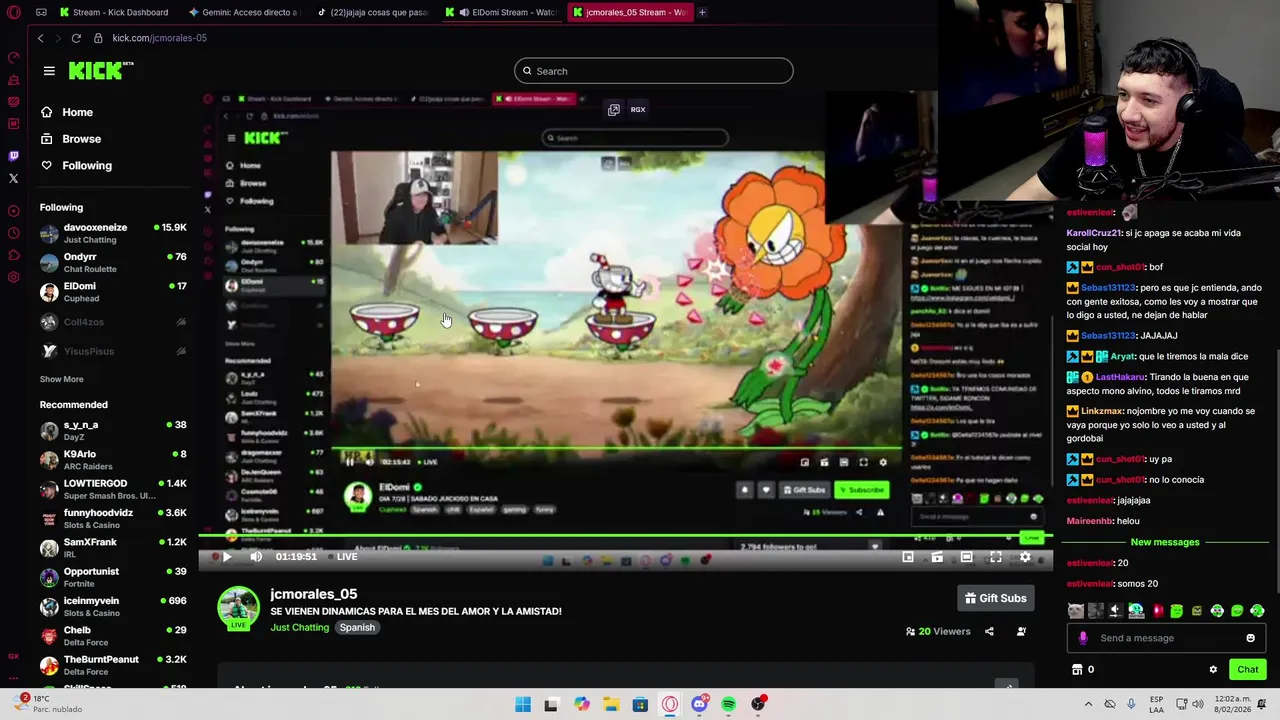Open Spotify from the taskbar
This screenshot has height=720, width=1280.
point(728,704)
